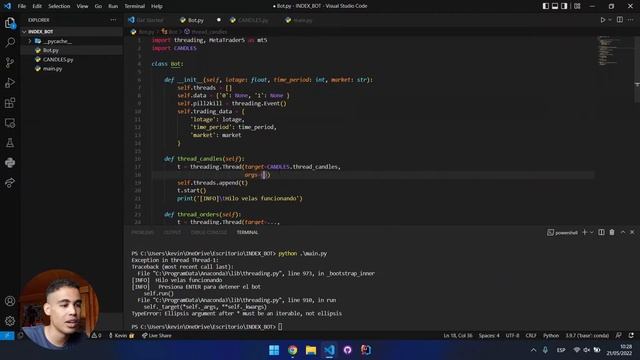This screenshot has width=640, height=360.
Task: Change indentation via Spaces: 4
Action: (489, 336)
